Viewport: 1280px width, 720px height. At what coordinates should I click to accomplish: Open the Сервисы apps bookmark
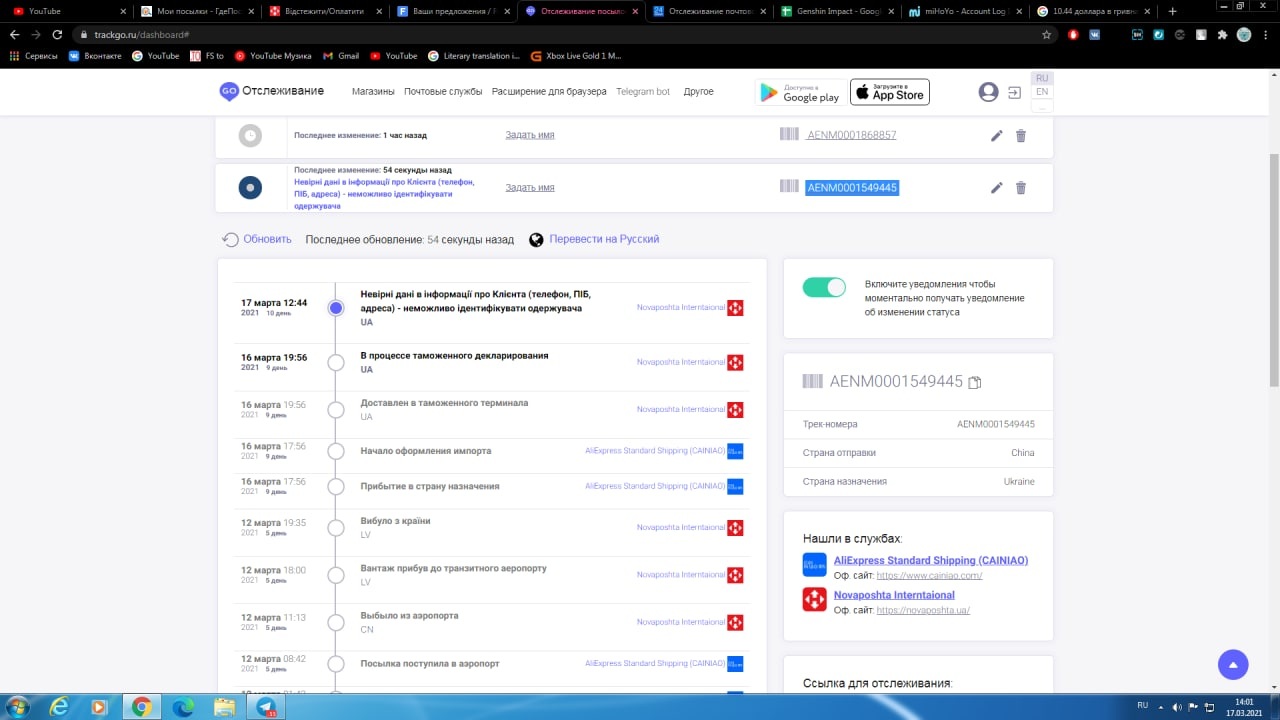click(34, 56)
